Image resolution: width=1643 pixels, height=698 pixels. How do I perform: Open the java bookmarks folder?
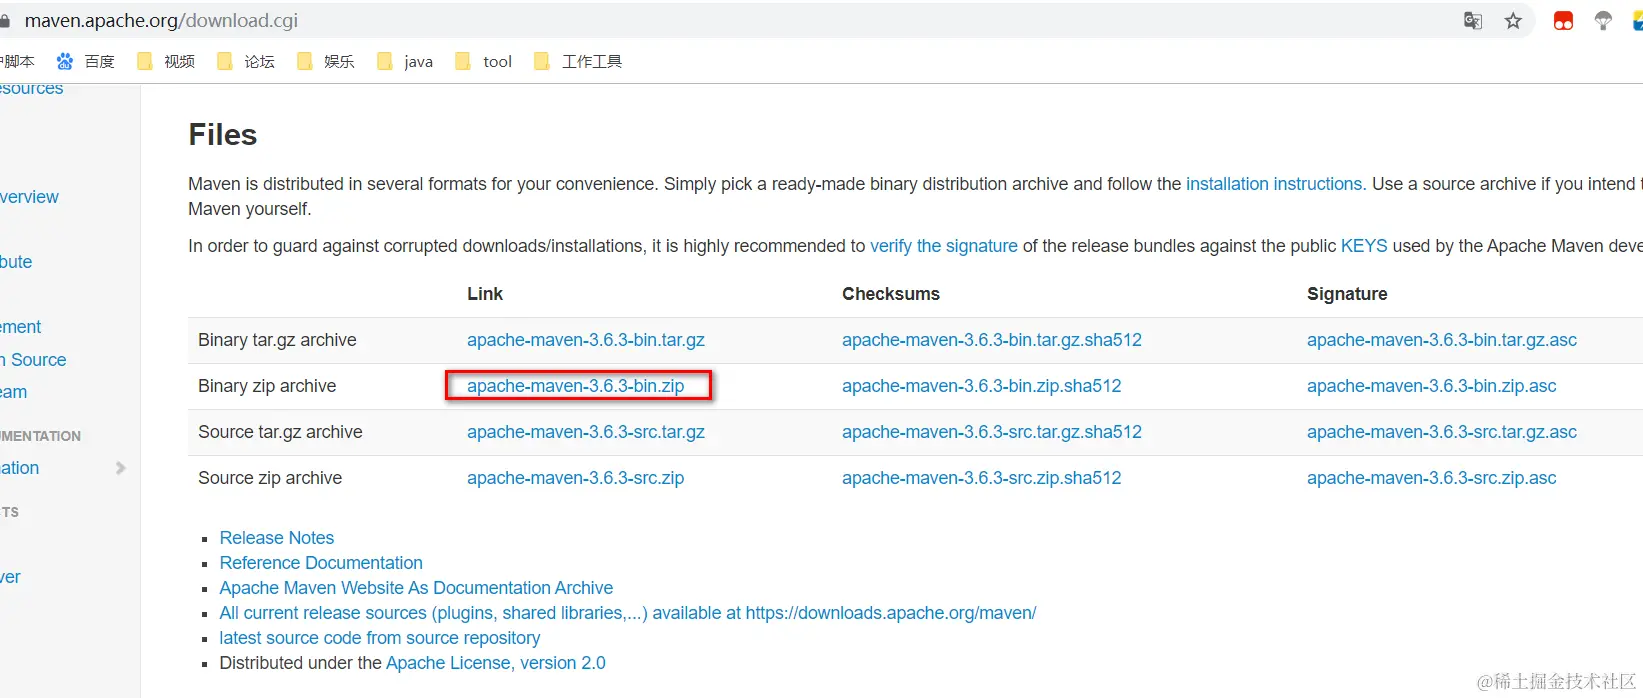pos(405,62)
